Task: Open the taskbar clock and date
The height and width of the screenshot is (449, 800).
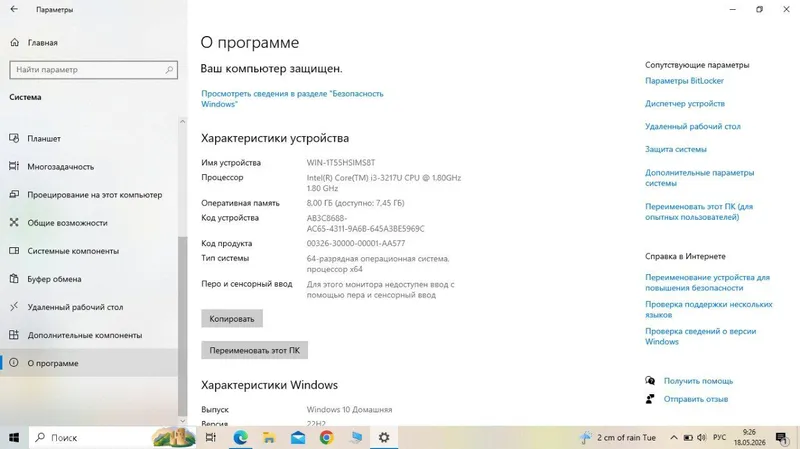Action: tap(749, 438)
